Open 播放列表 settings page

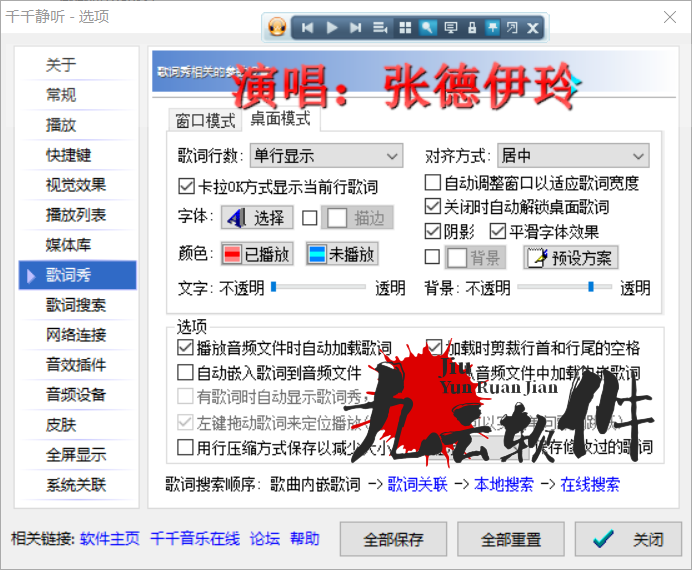[78, 215]
